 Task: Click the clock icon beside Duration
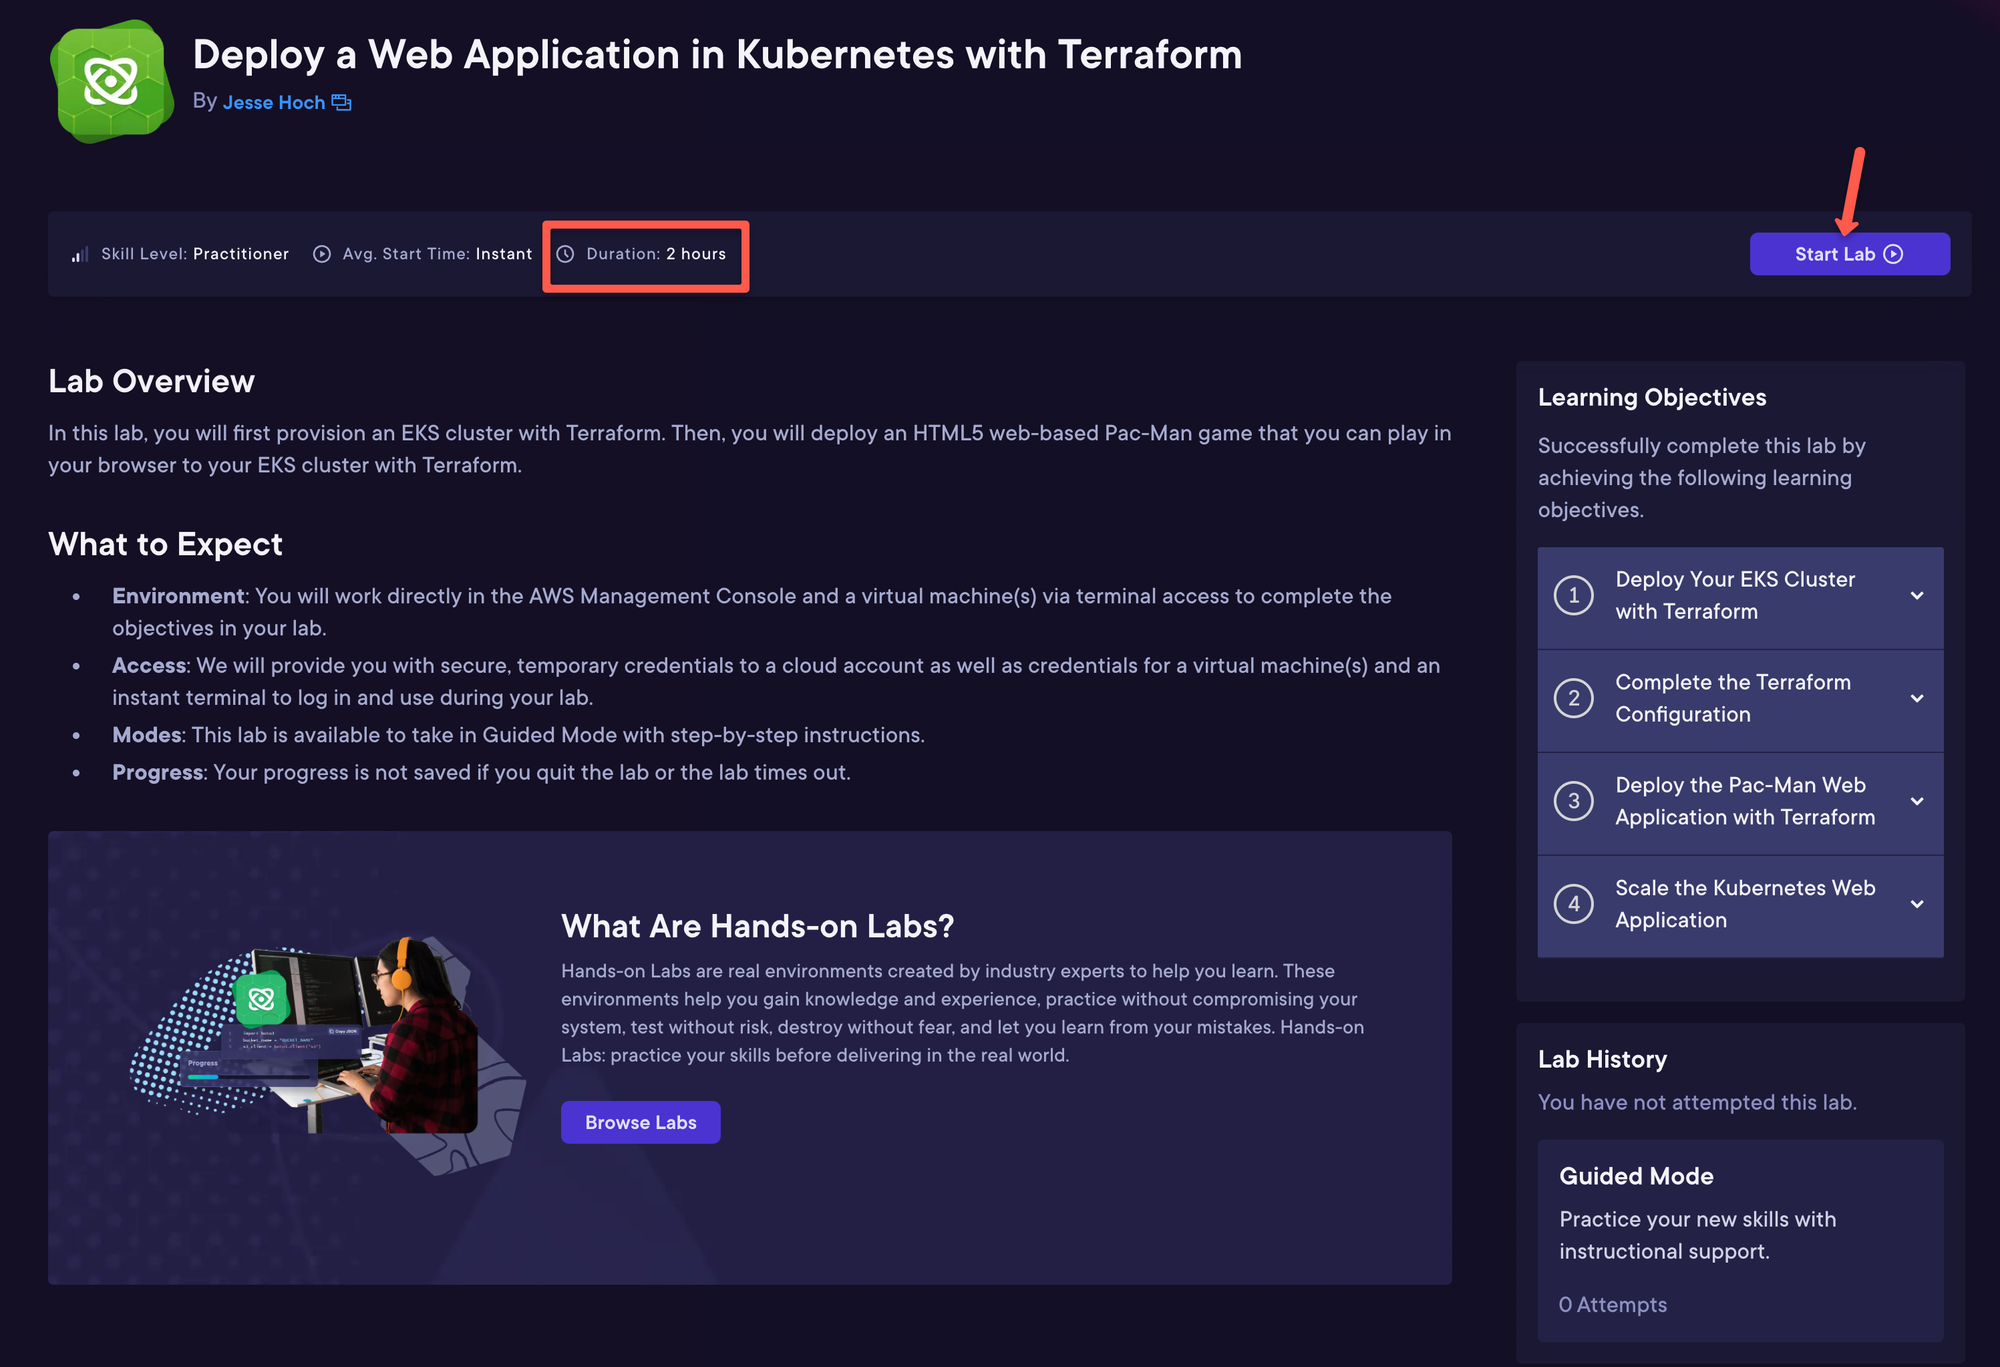coord(565,254)
